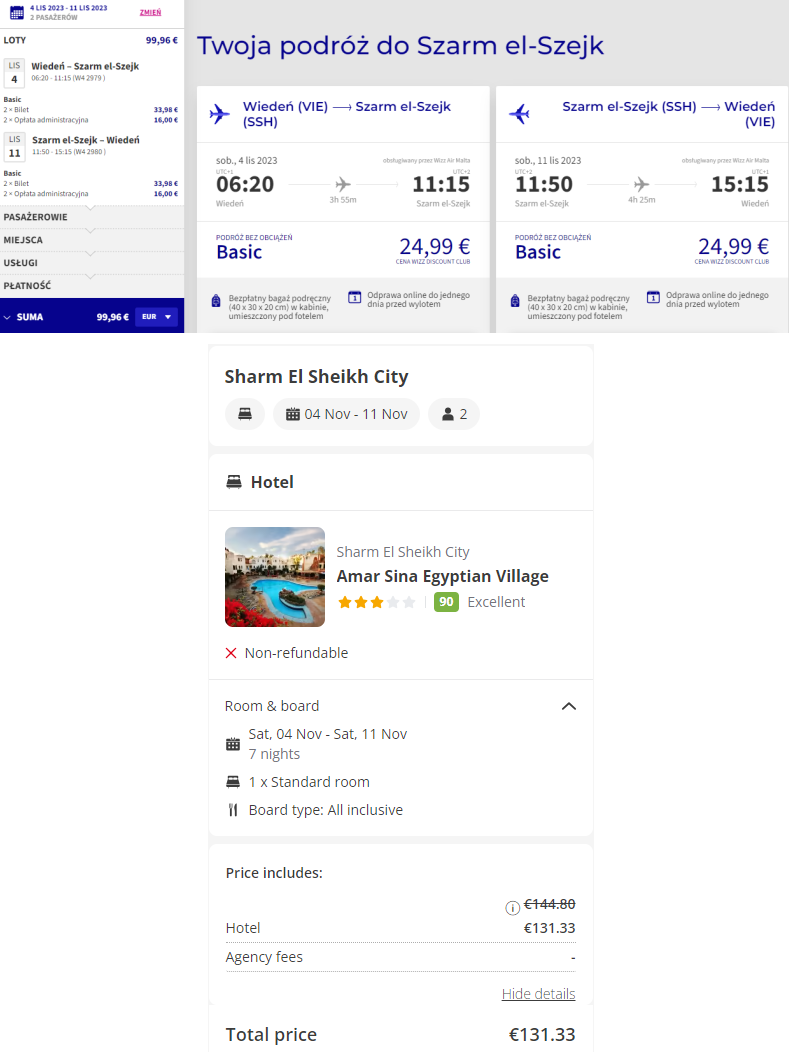Click the hotel star rating

[376, 602]
